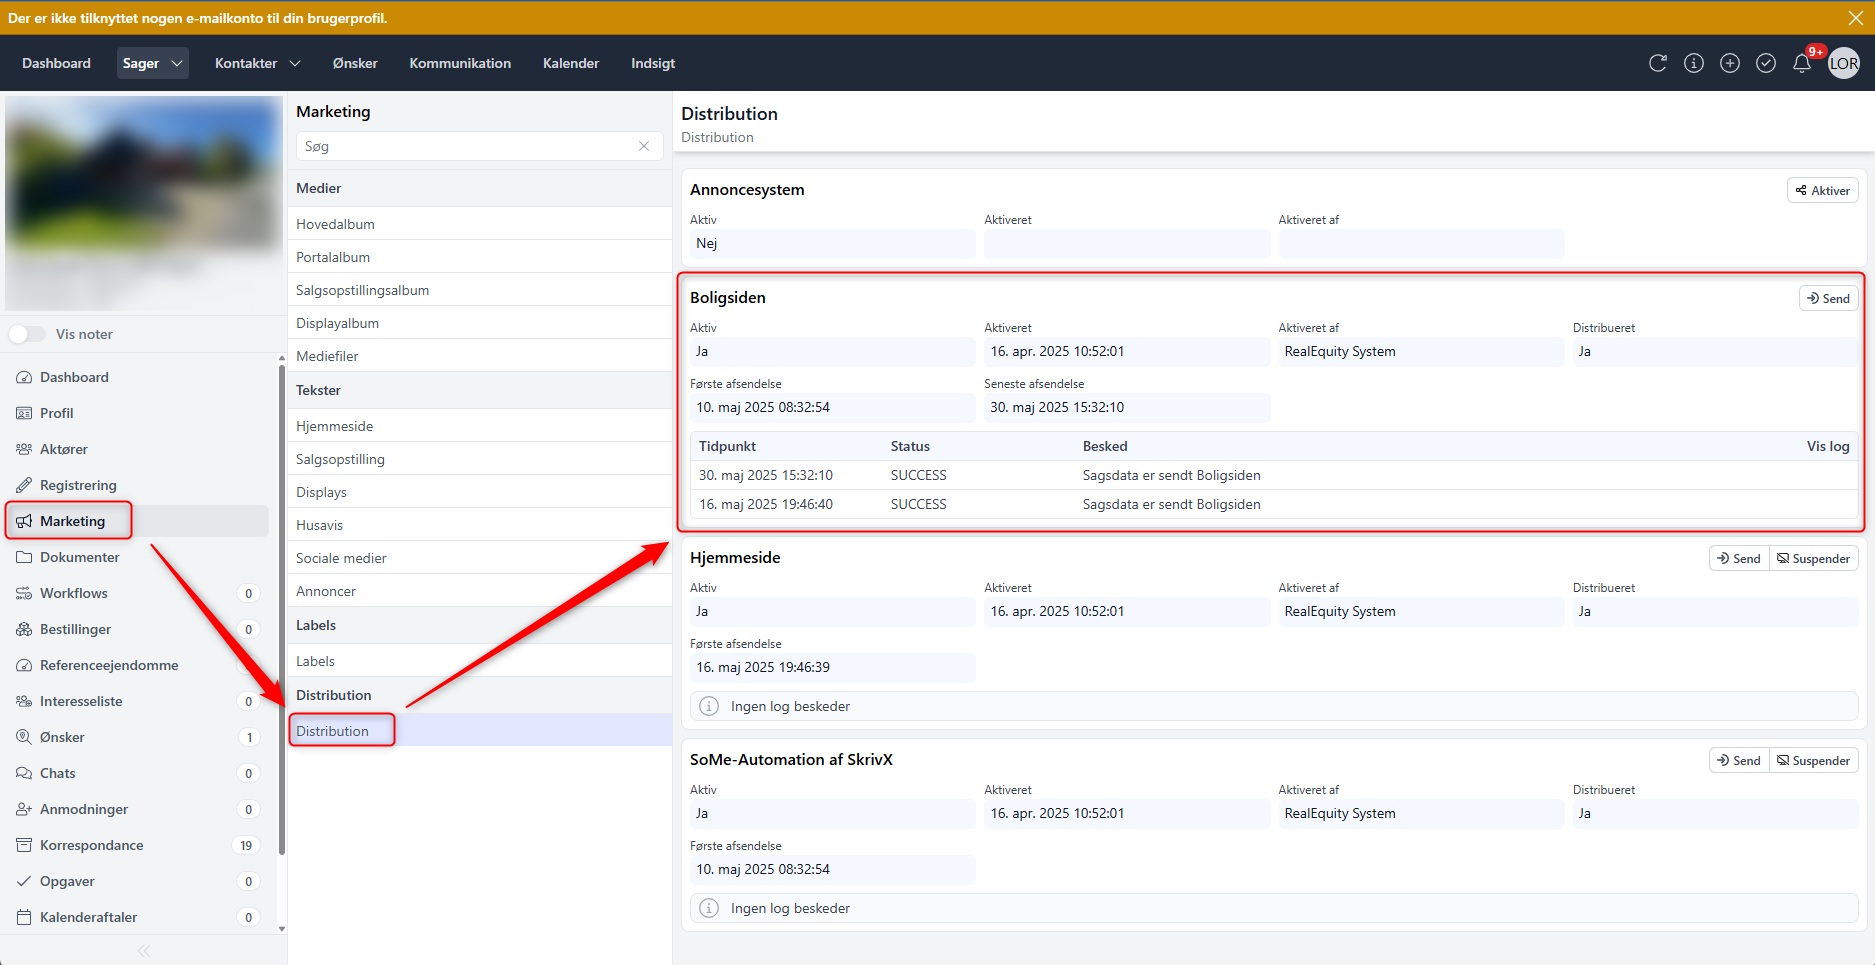Suspend the Hjemmeside distribution
The height and width of the screenshot is (965, 1875).
coord(1812,558)
